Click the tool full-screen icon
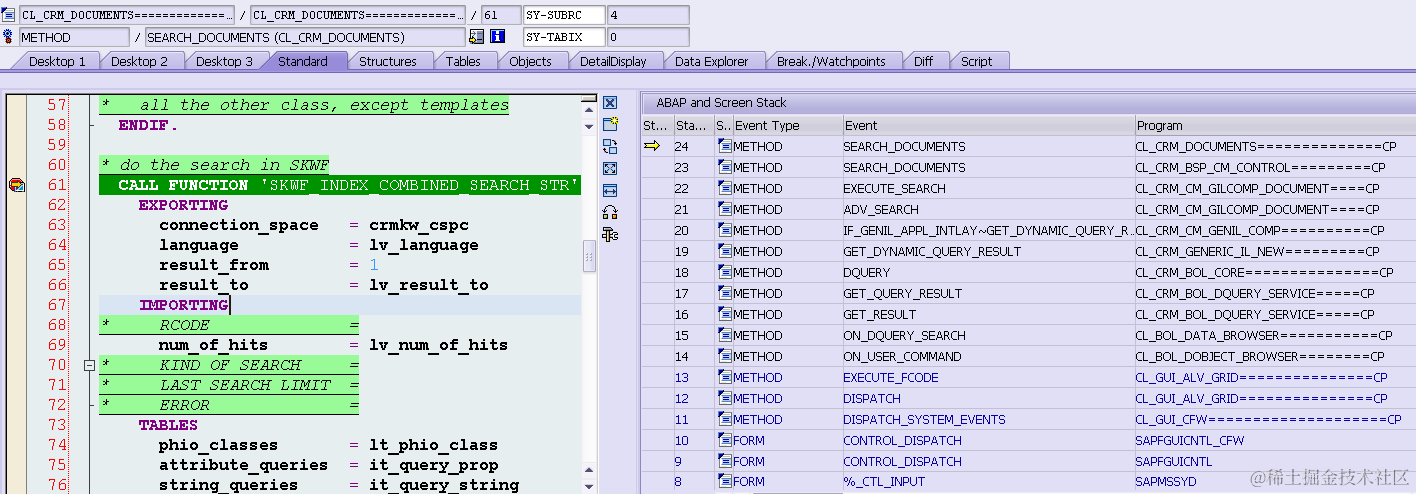The image size is (1416, 494). (x=610, y=168)
